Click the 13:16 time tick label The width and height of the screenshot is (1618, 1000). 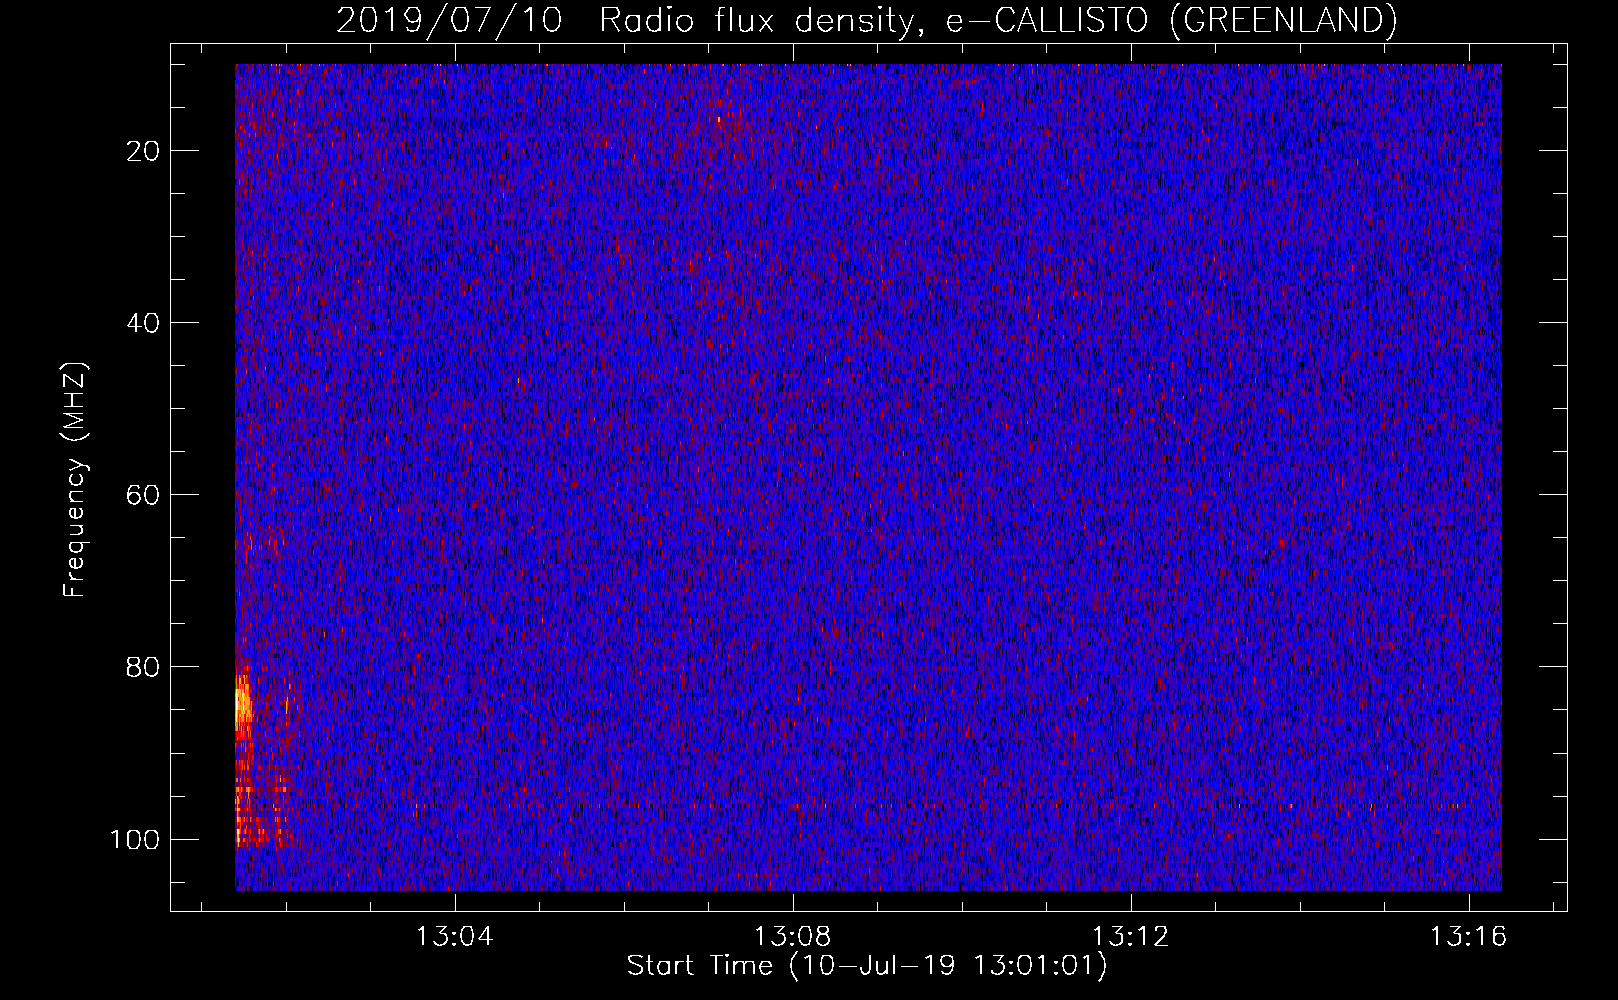pyautogui.click(x=1468, y=937)
